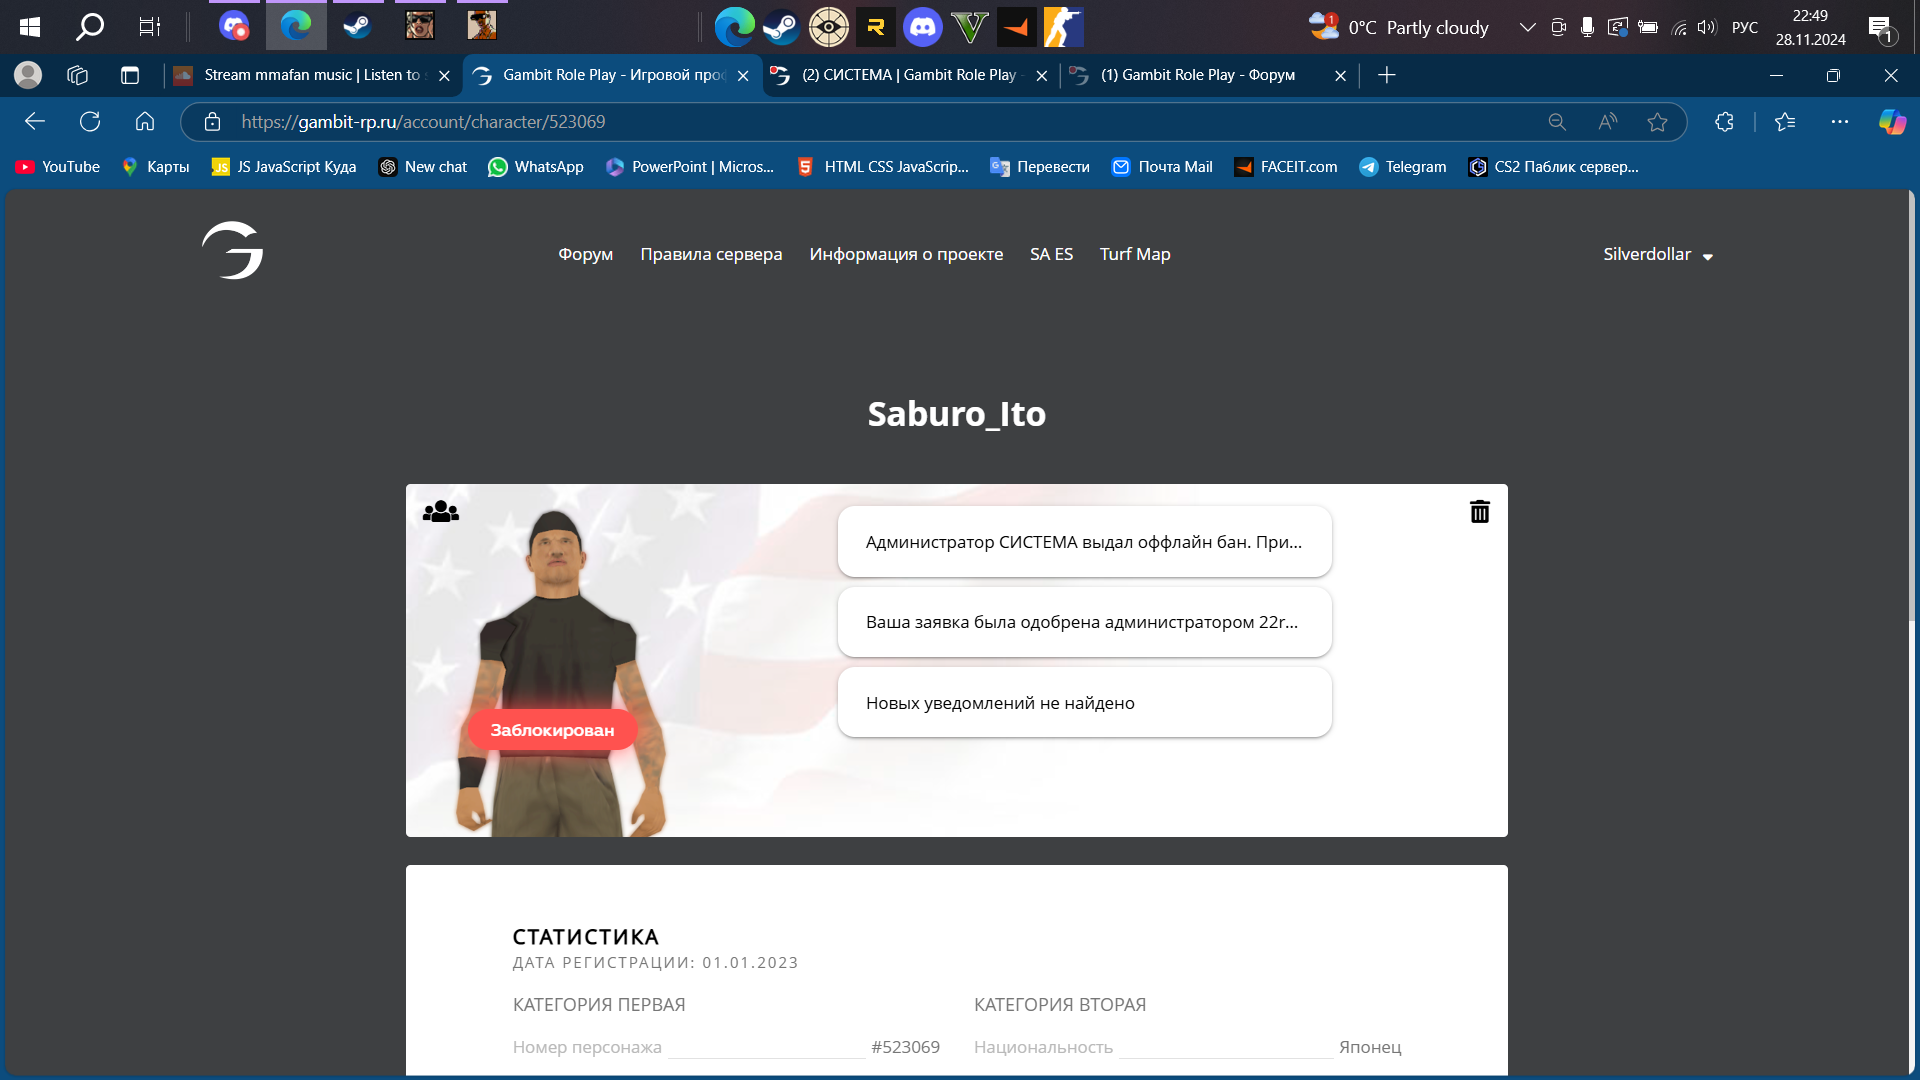This screenshot has width=1920, height=1080.
Task: Click the Gambit G logo
Action: click(x=232, y=250)
